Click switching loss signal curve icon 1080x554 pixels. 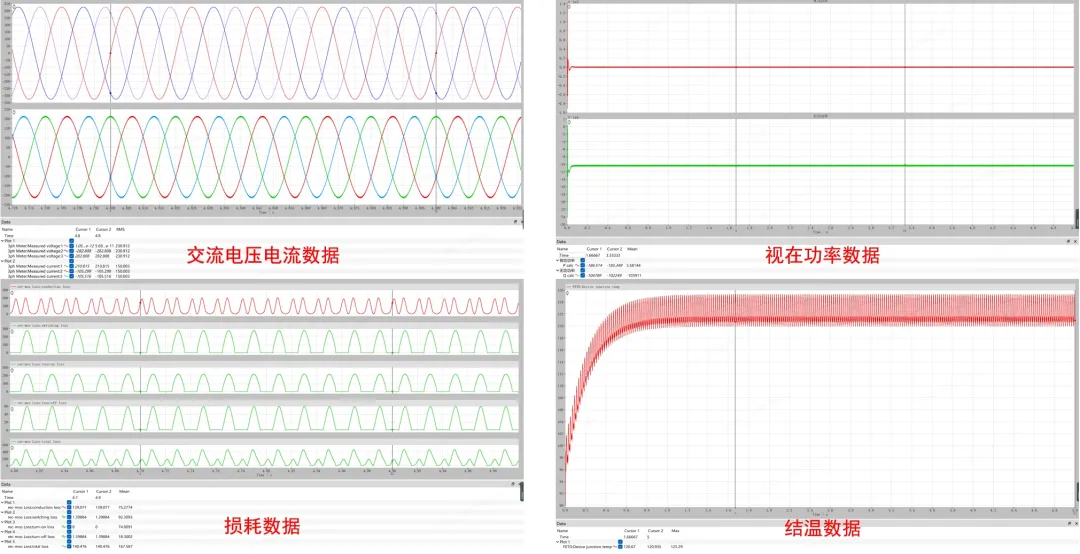coord(63,515)
